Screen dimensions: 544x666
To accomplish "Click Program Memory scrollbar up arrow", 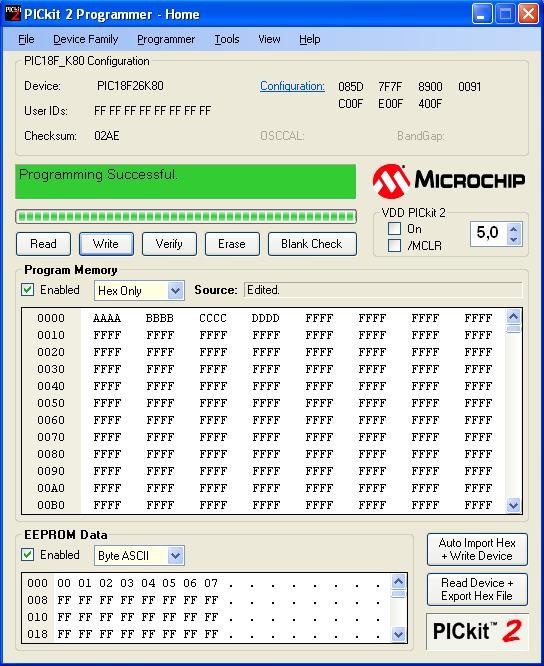I will [513, 316].
